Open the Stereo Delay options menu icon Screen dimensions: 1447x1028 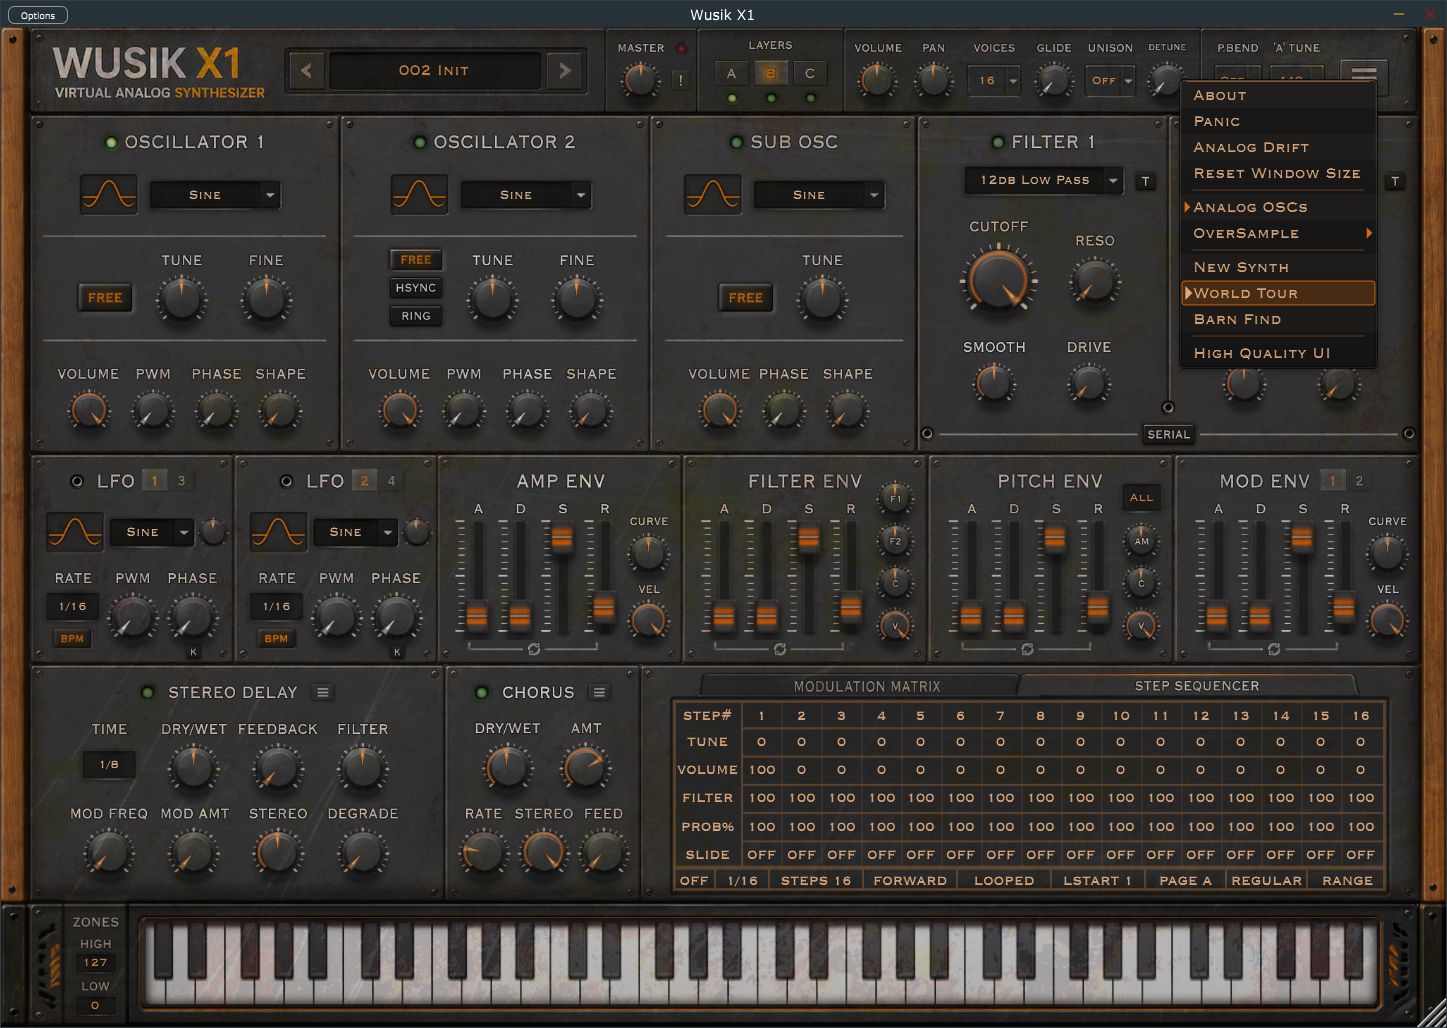[x=322, y=692]
